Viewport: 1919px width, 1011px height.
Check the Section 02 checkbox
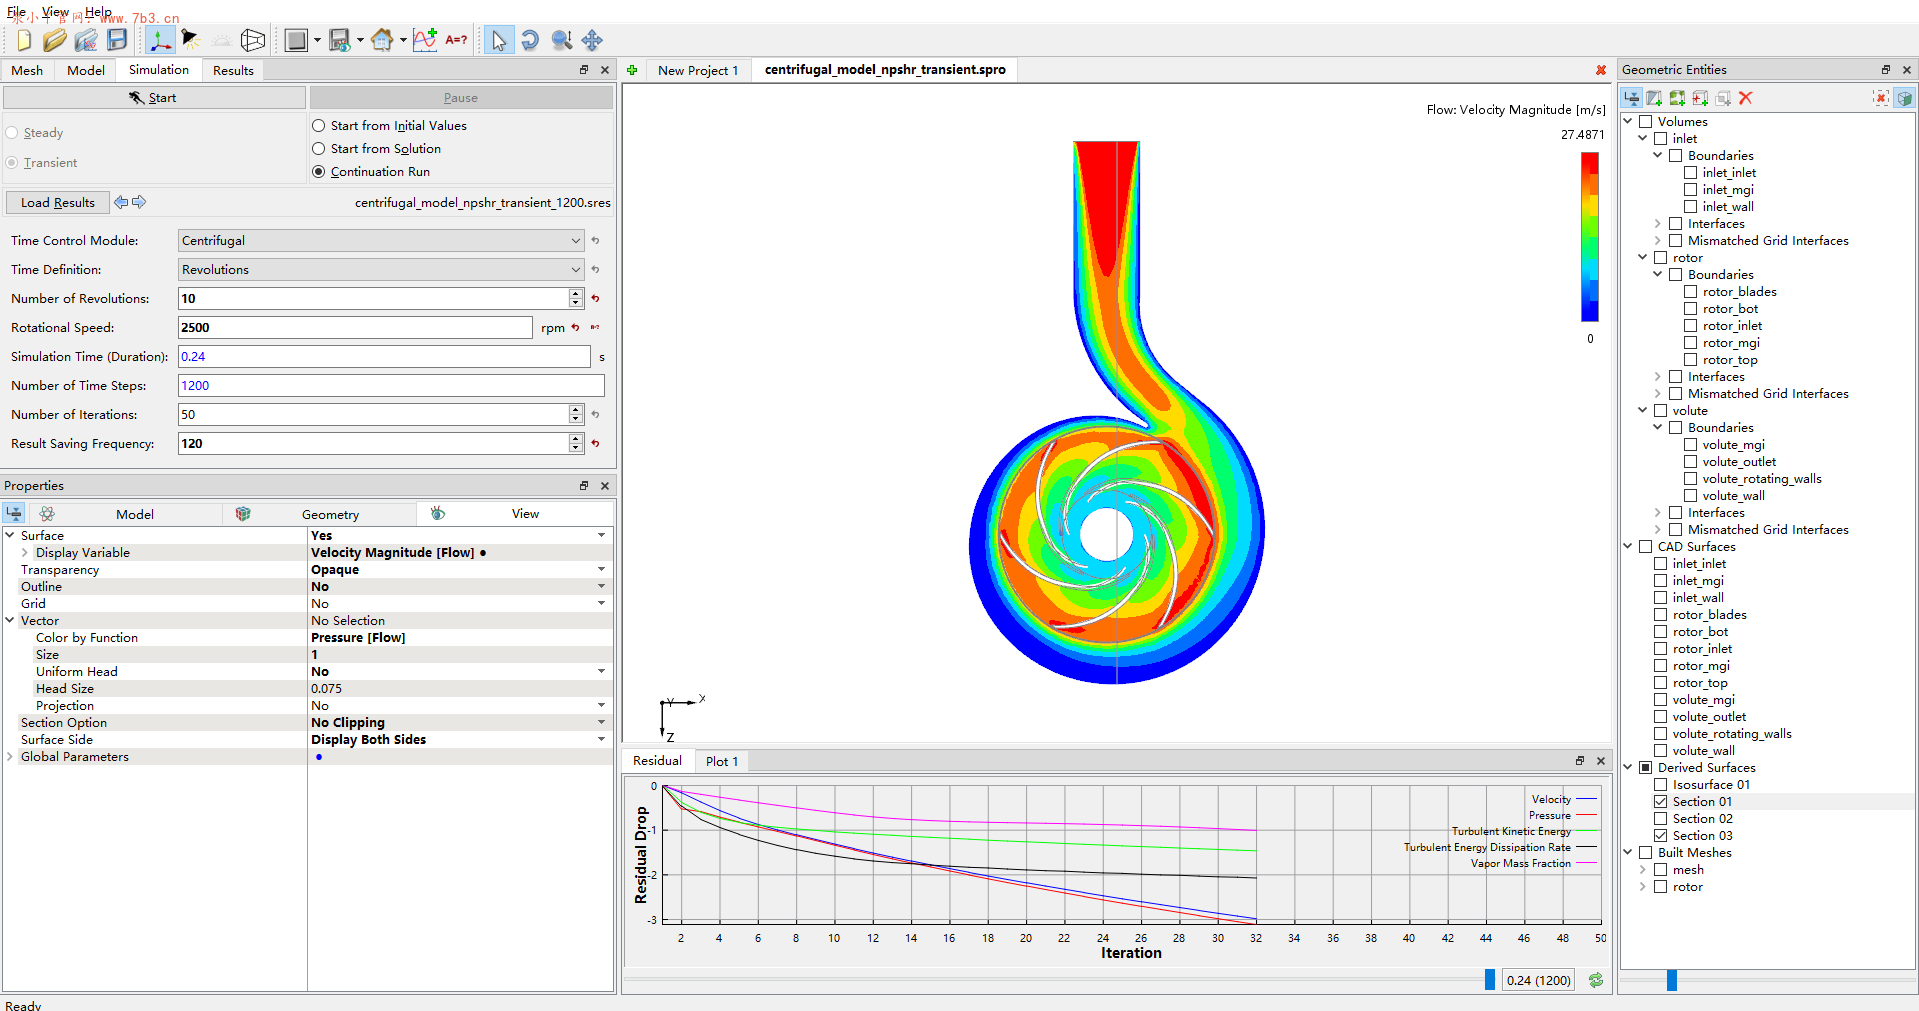pos(1661,819)
